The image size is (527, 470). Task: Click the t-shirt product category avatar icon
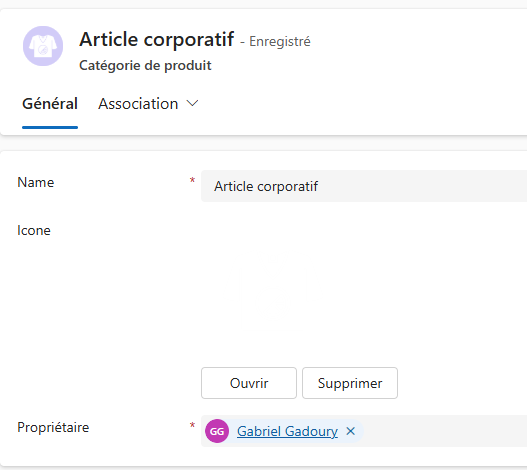(x=43, y=46)
